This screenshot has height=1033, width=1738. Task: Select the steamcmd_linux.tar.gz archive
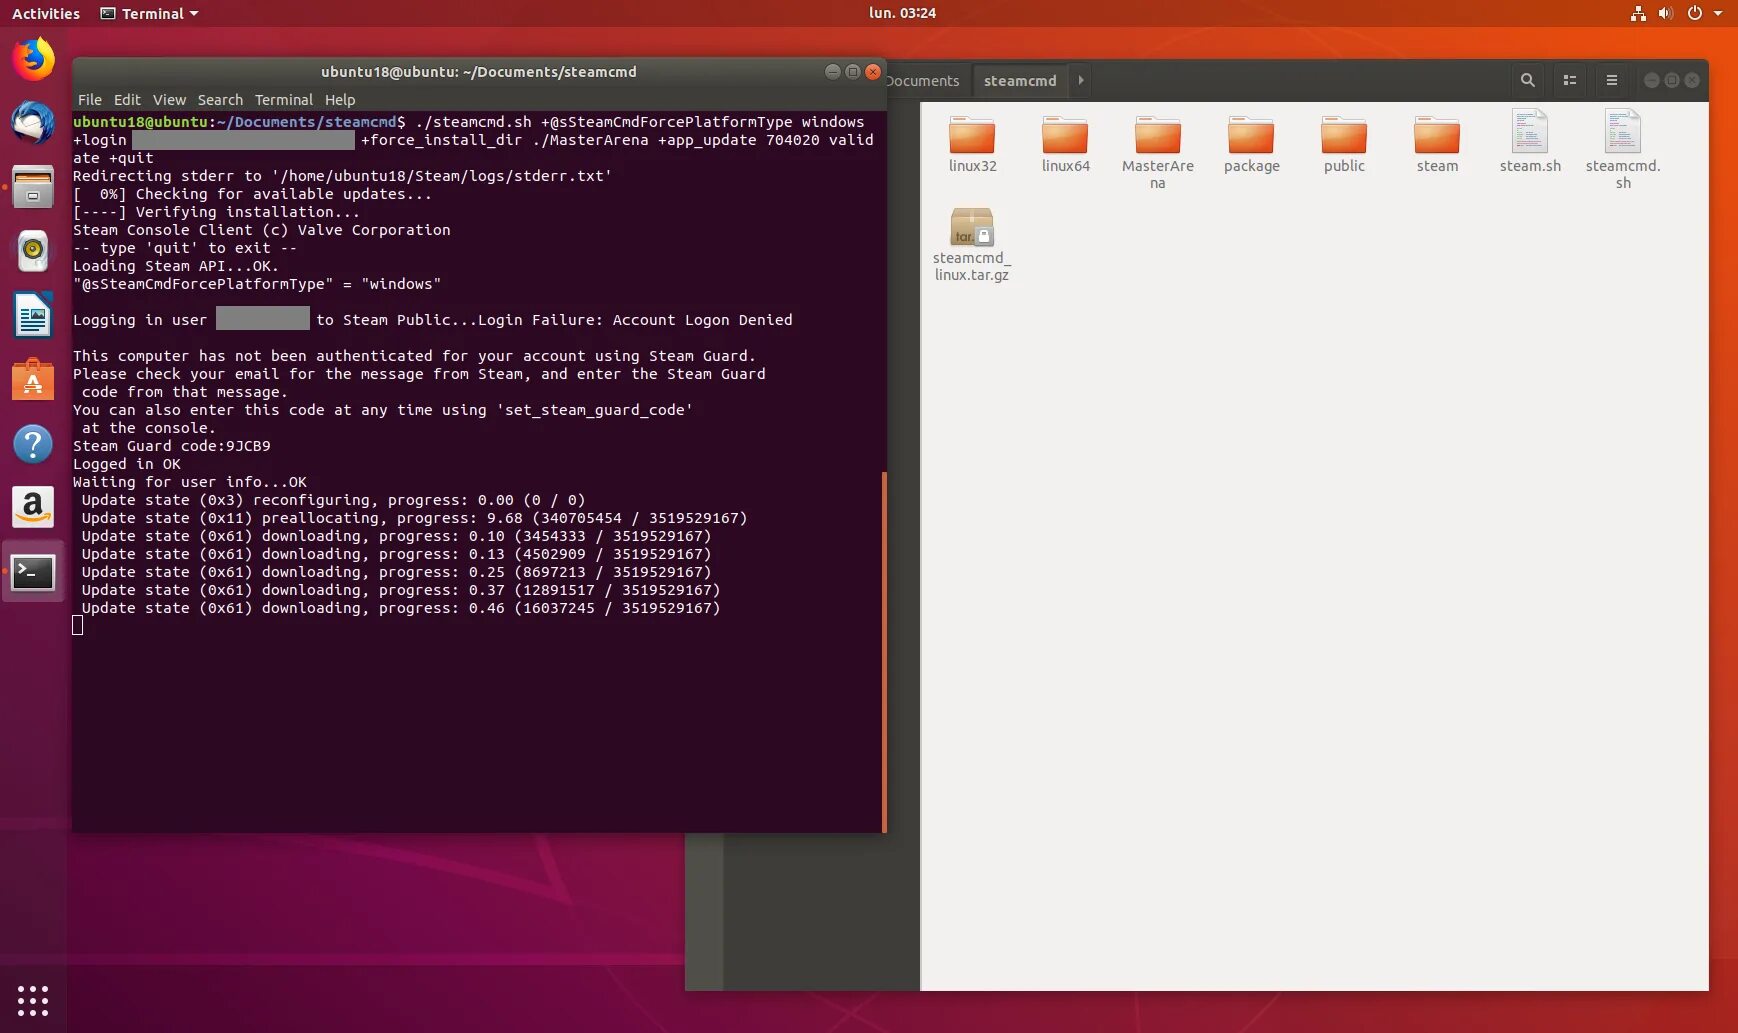point(972,244)
